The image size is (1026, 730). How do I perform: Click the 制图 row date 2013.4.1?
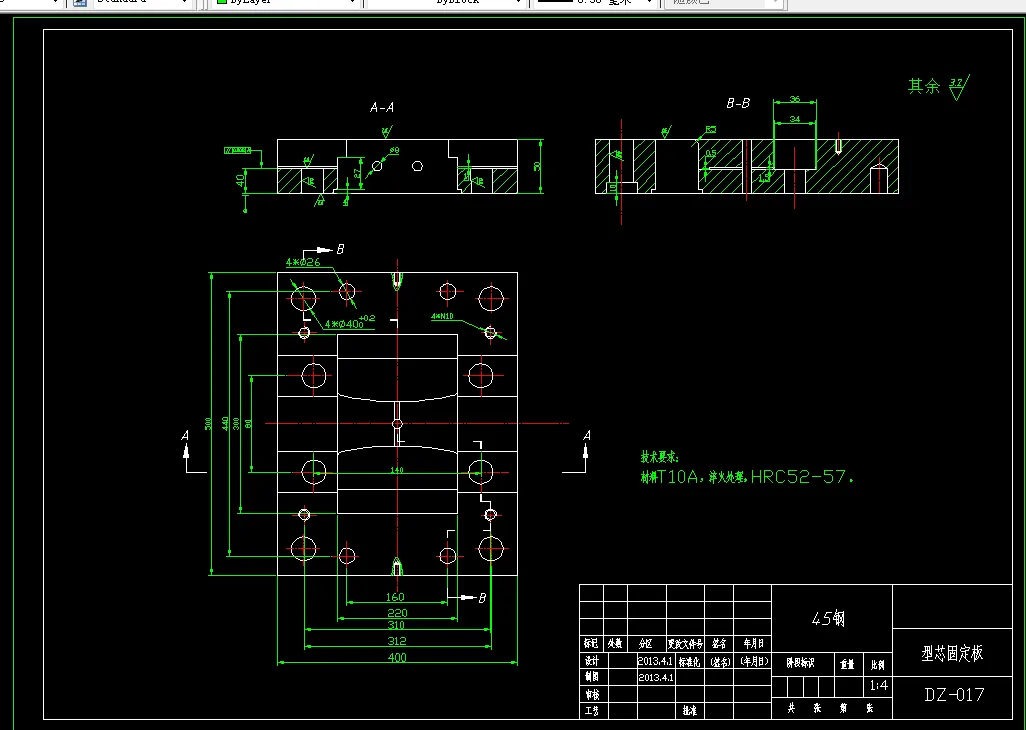point(656,678)
